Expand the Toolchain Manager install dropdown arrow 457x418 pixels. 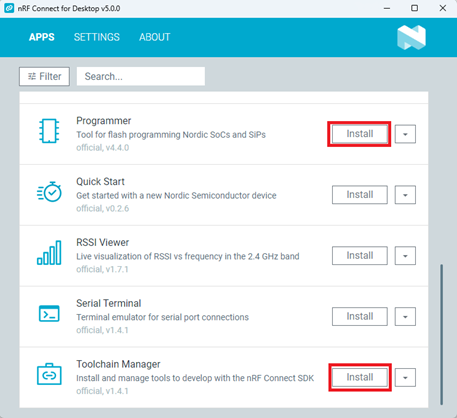405,377
